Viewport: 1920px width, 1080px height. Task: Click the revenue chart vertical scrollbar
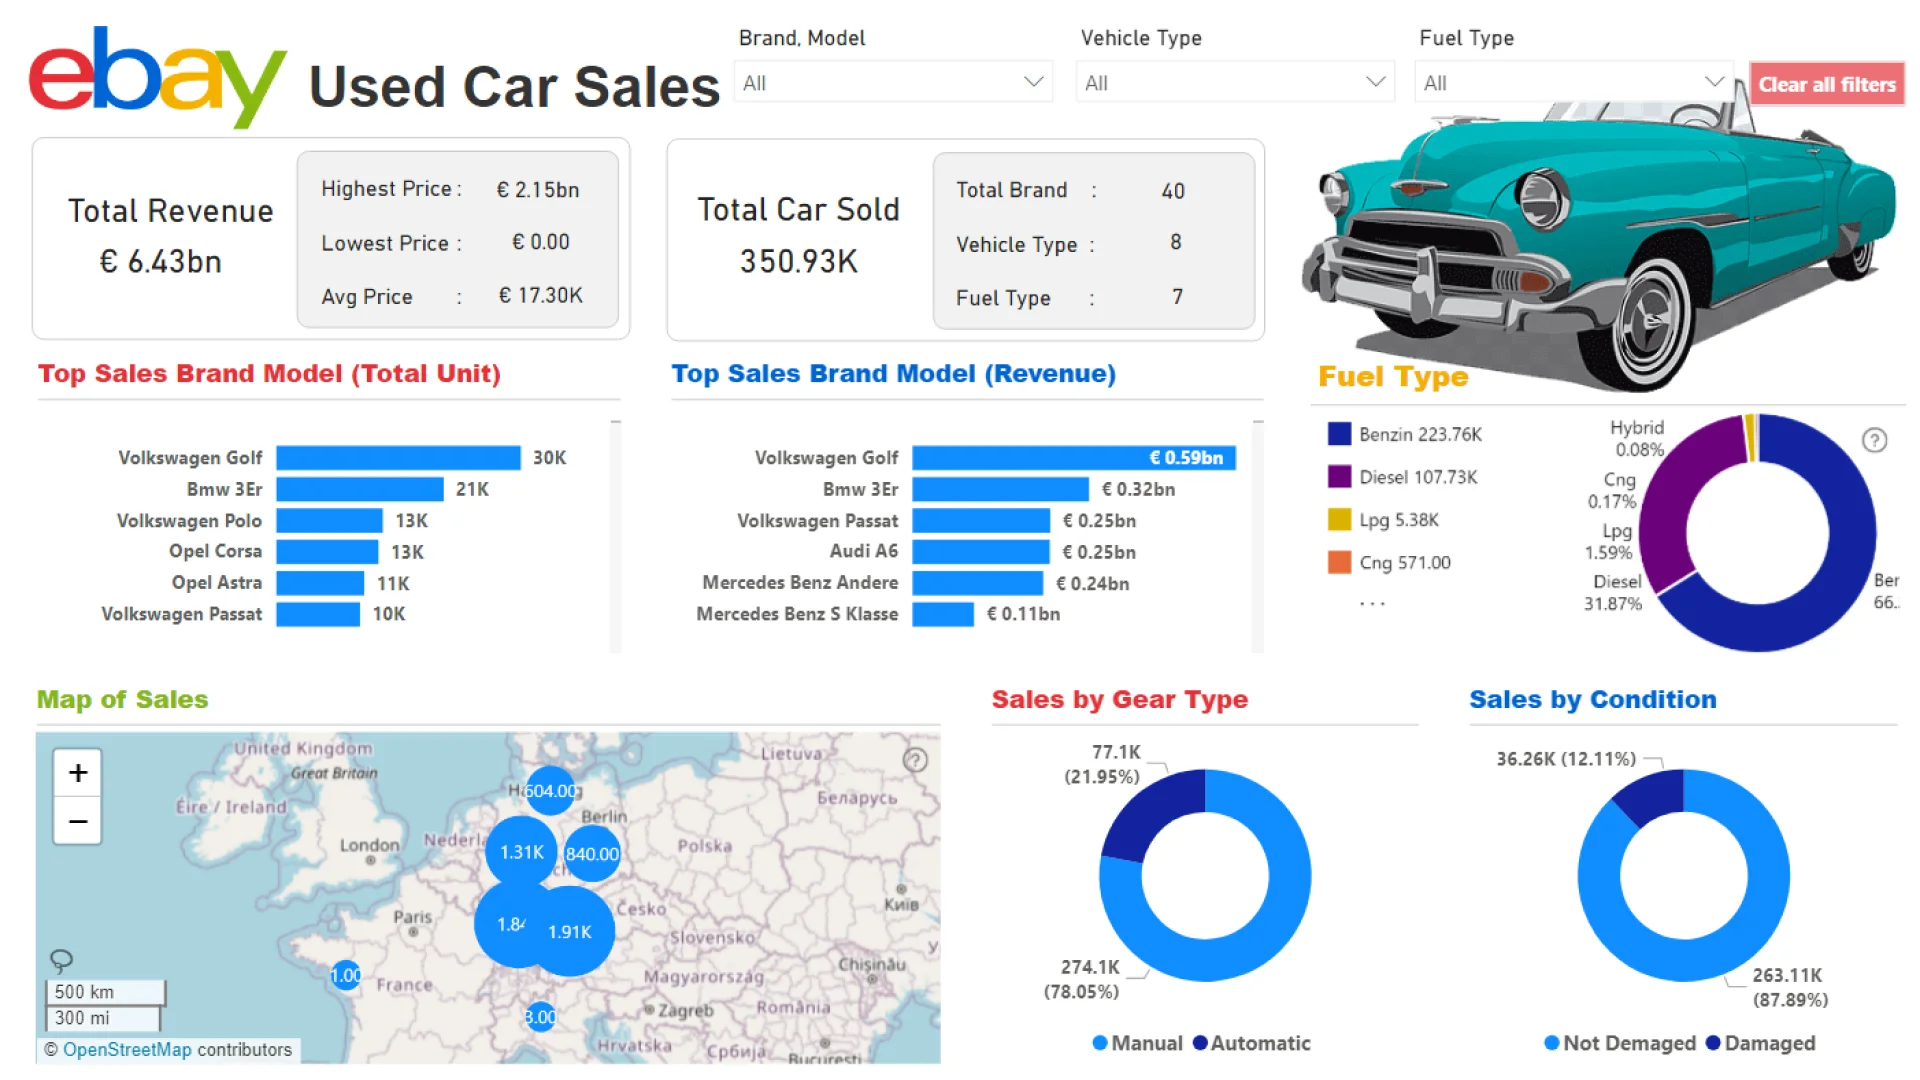(x=1257, y=537)
